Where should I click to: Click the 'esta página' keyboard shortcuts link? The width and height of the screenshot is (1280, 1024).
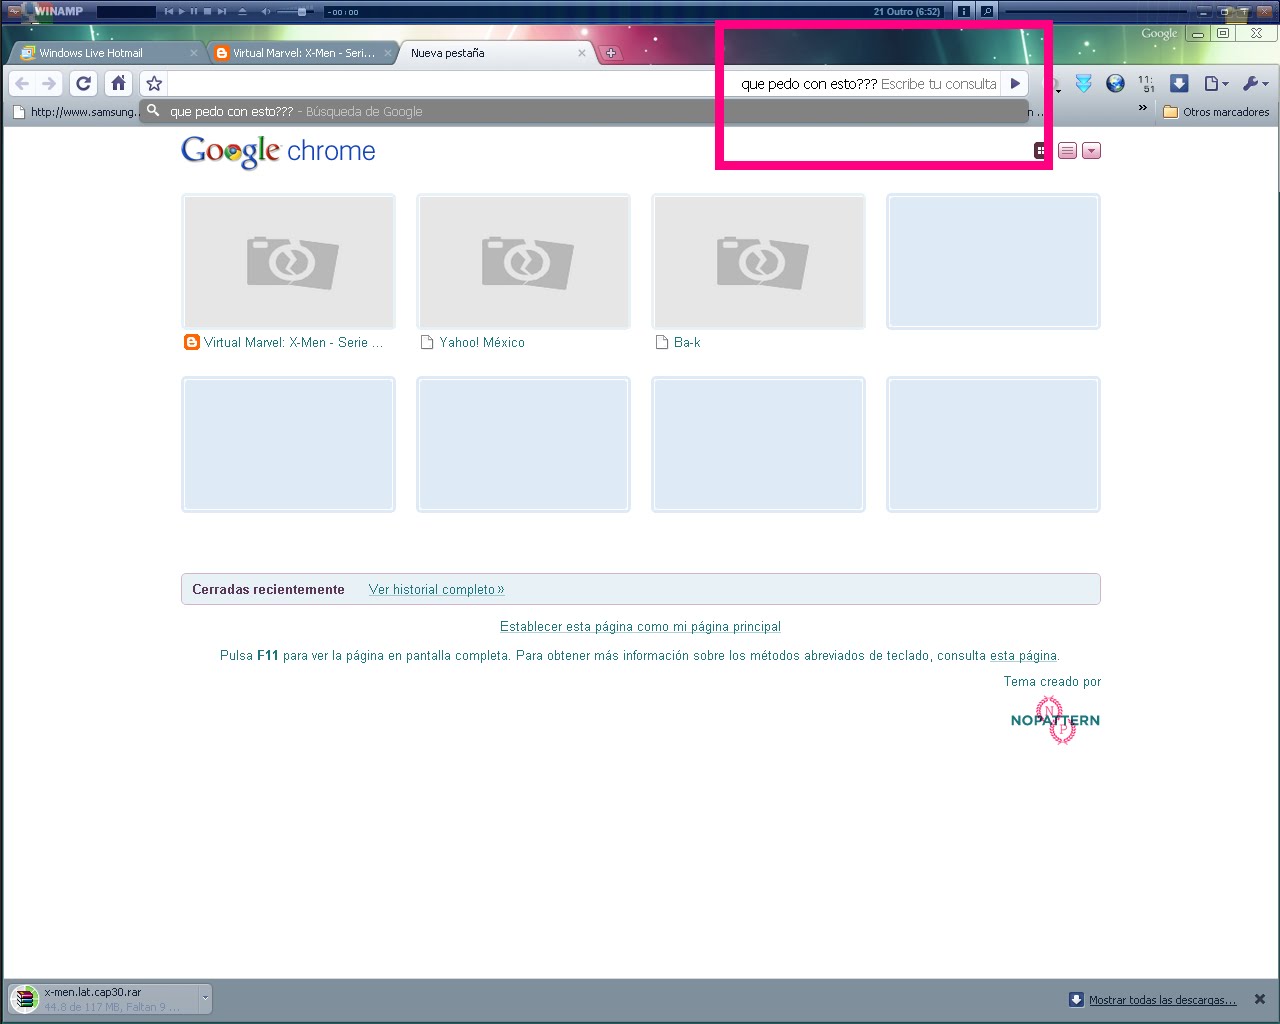click(1023, 656)
